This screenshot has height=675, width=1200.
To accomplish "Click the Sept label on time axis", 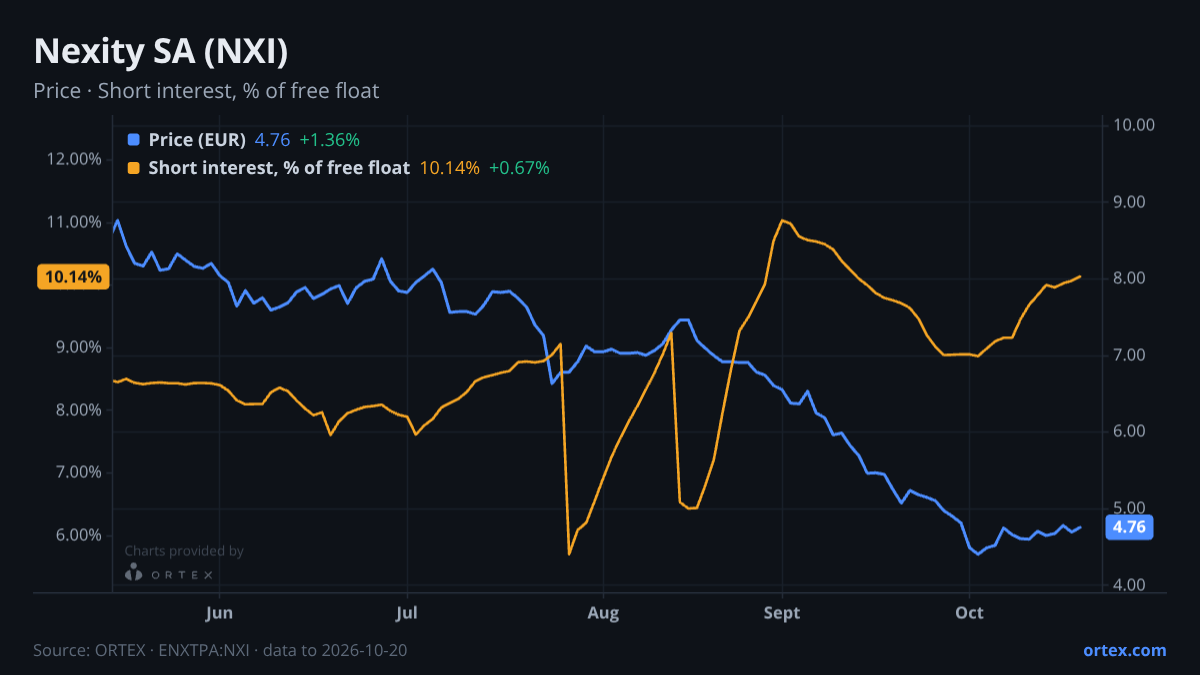I will pos(782,612).
